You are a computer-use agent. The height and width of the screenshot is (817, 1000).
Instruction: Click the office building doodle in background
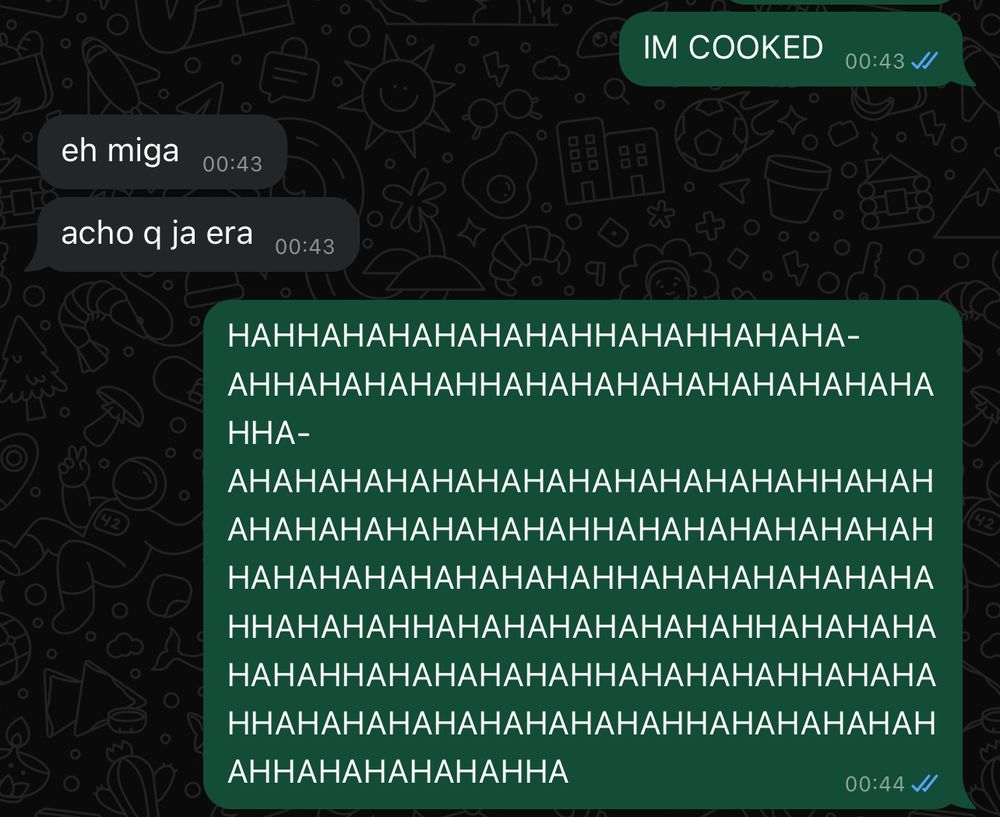tap(608, 161)
